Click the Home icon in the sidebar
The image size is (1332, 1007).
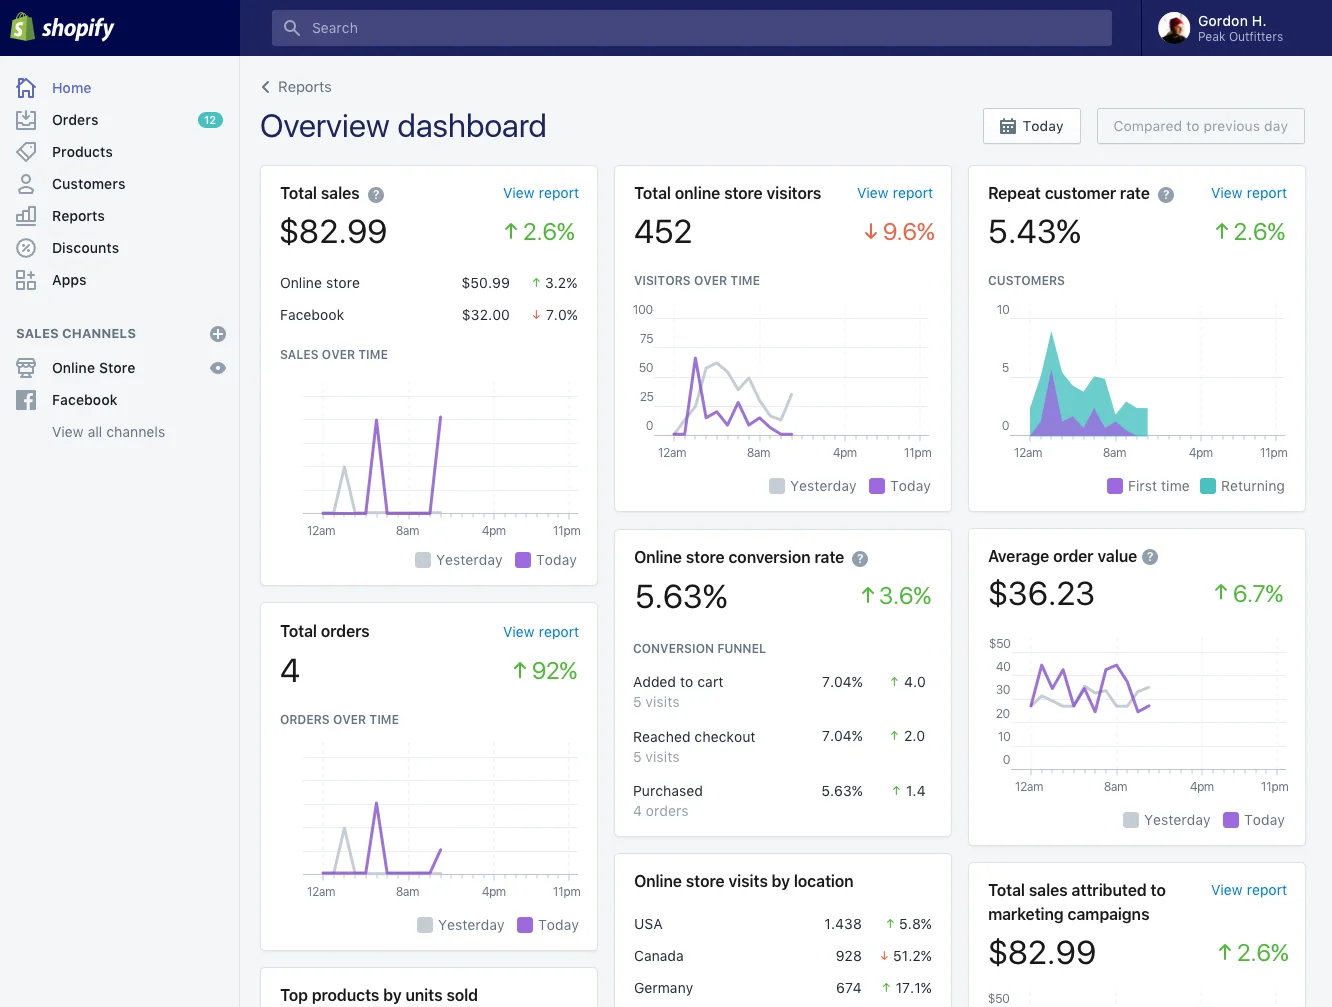(x=26, y=88)
